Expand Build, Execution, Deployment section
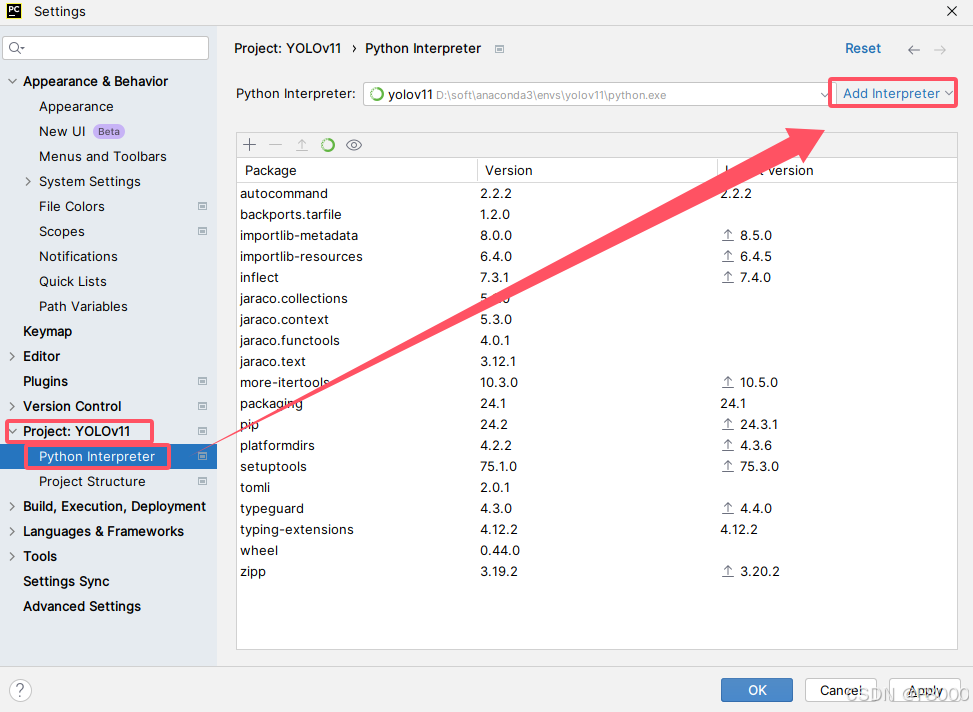The height and width of the screenshot is (712, 973). point(12,507)
